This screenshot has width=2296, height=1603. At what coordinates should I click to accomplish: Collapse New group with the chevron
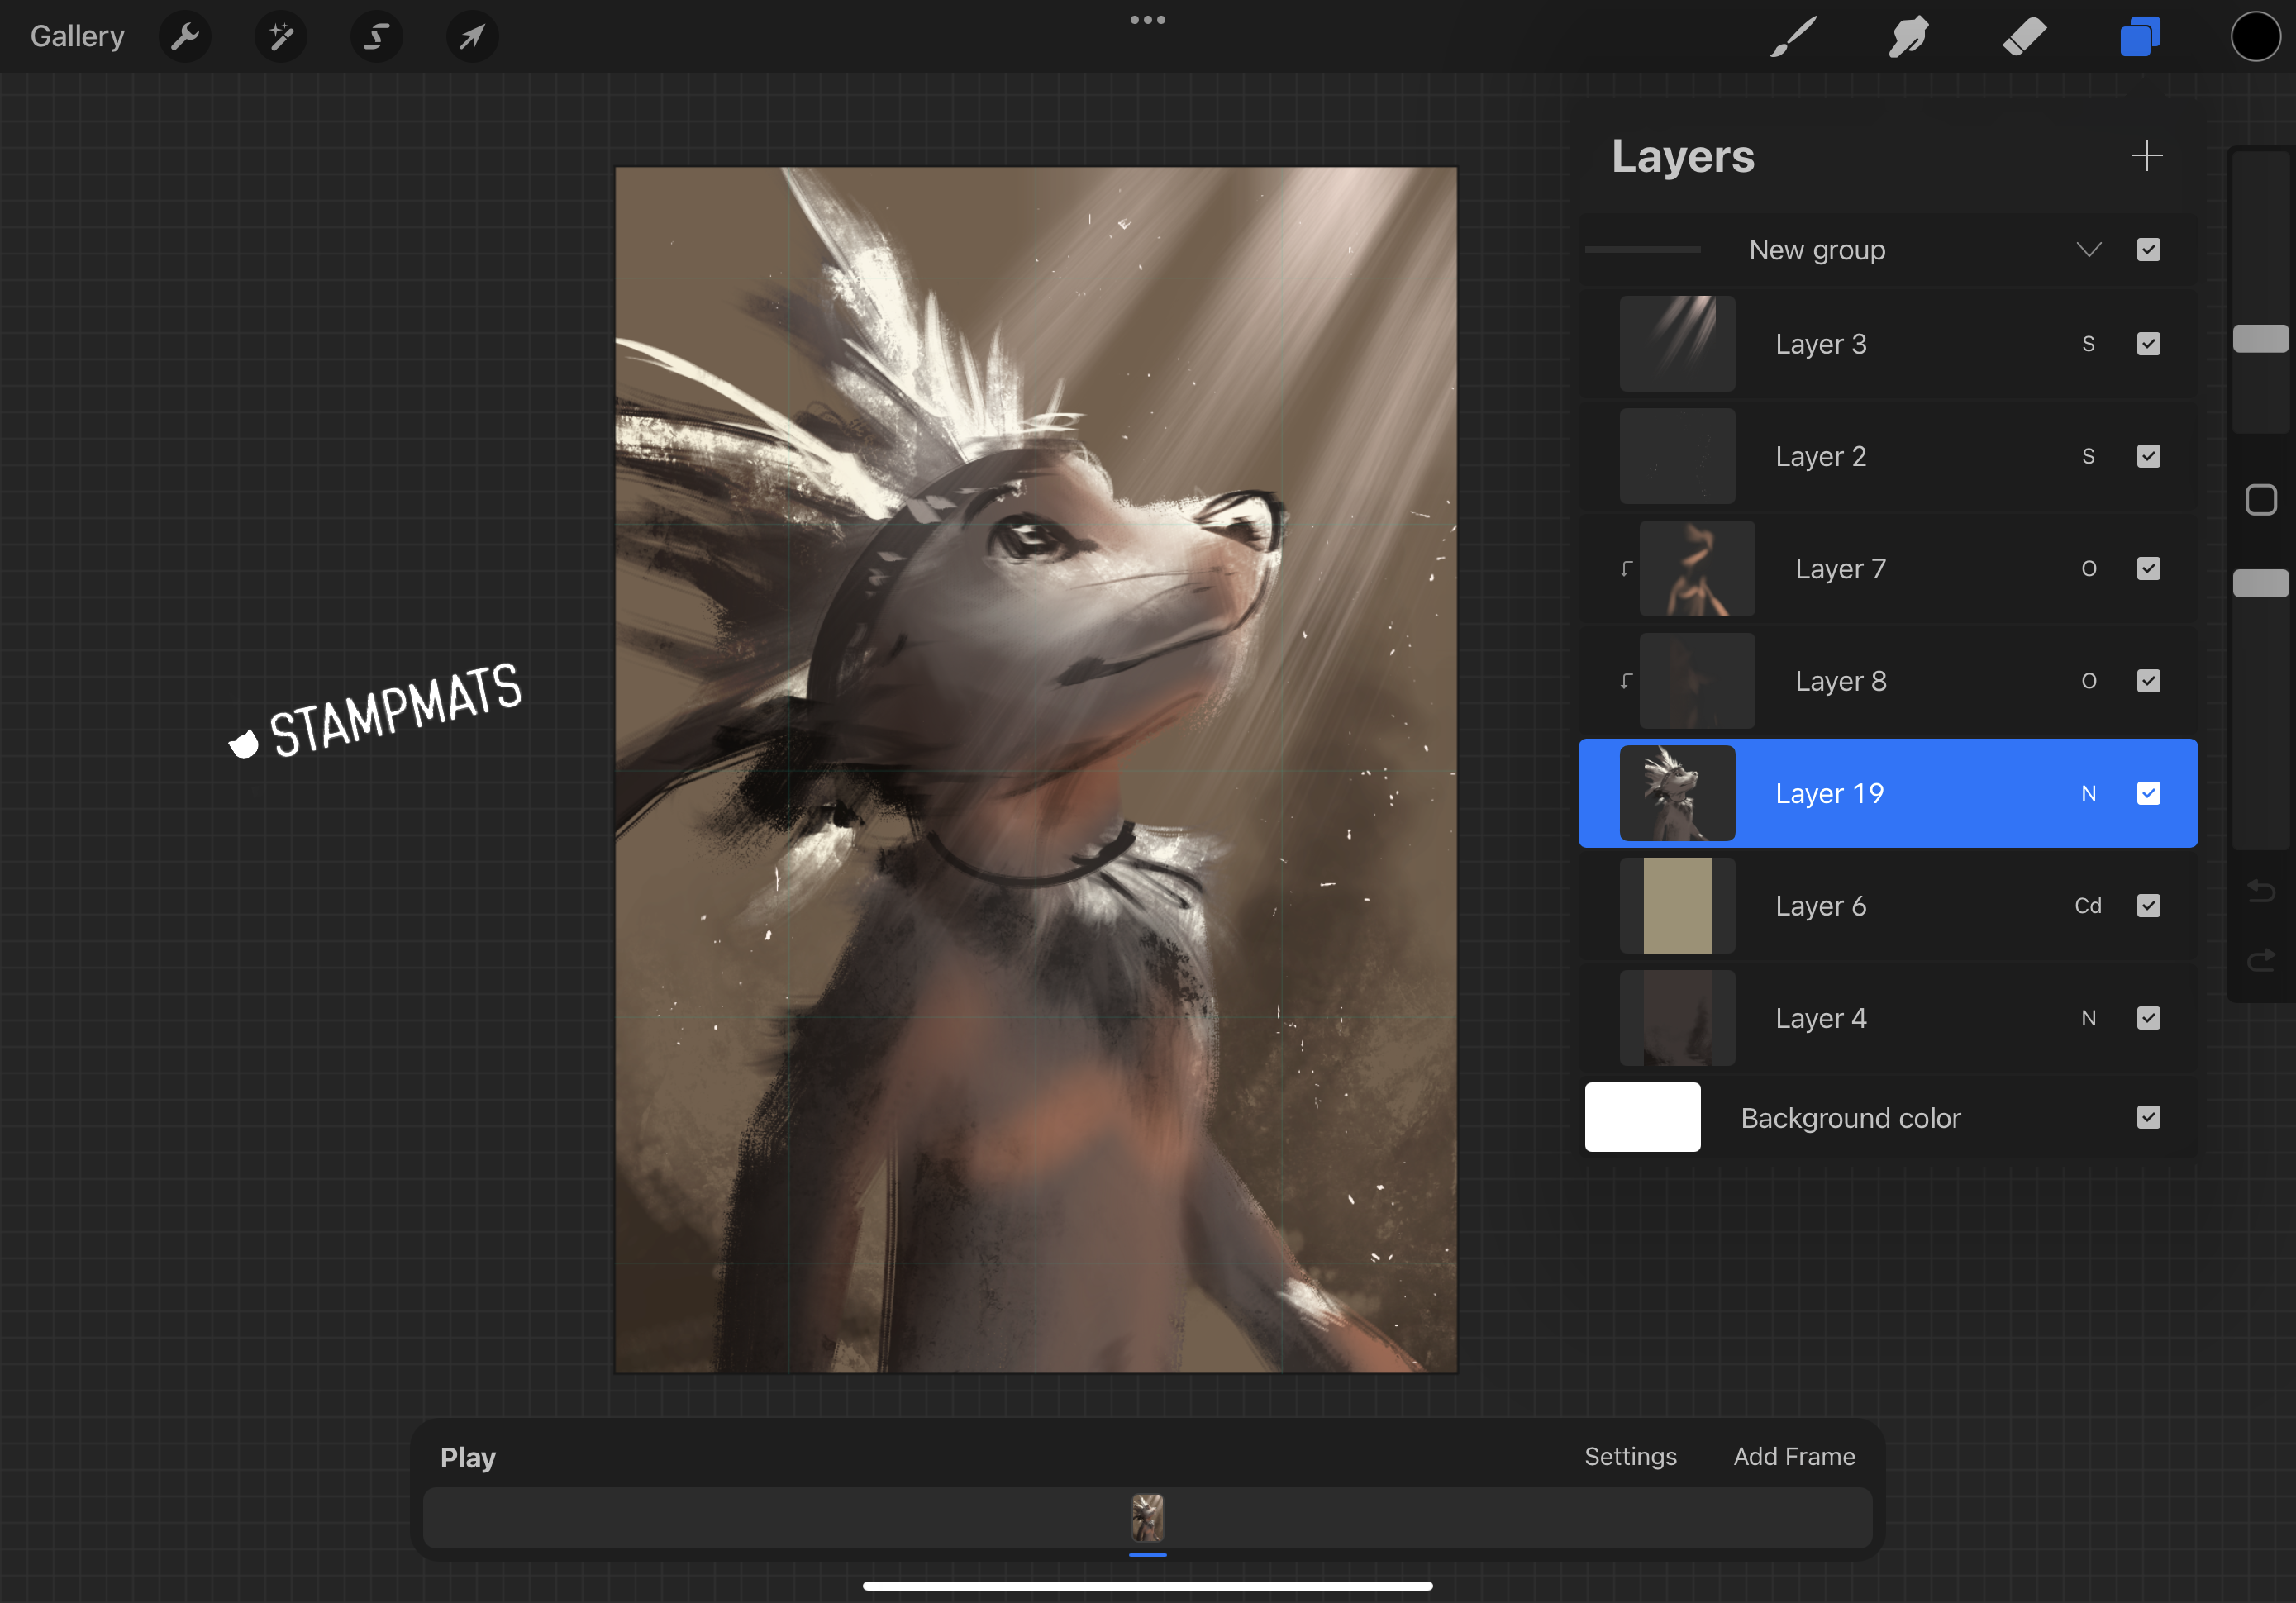[2088, 250]
